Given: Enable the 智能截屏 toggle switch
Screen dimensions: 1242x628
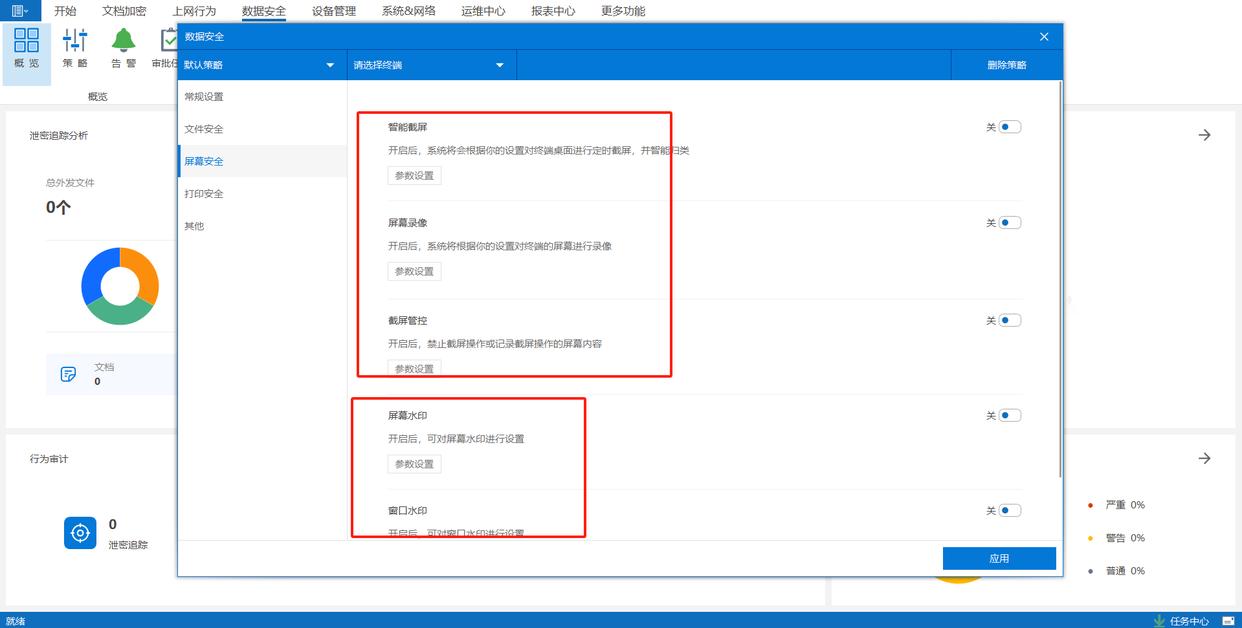Looking at the screenshot, I should coord(1009,127).
